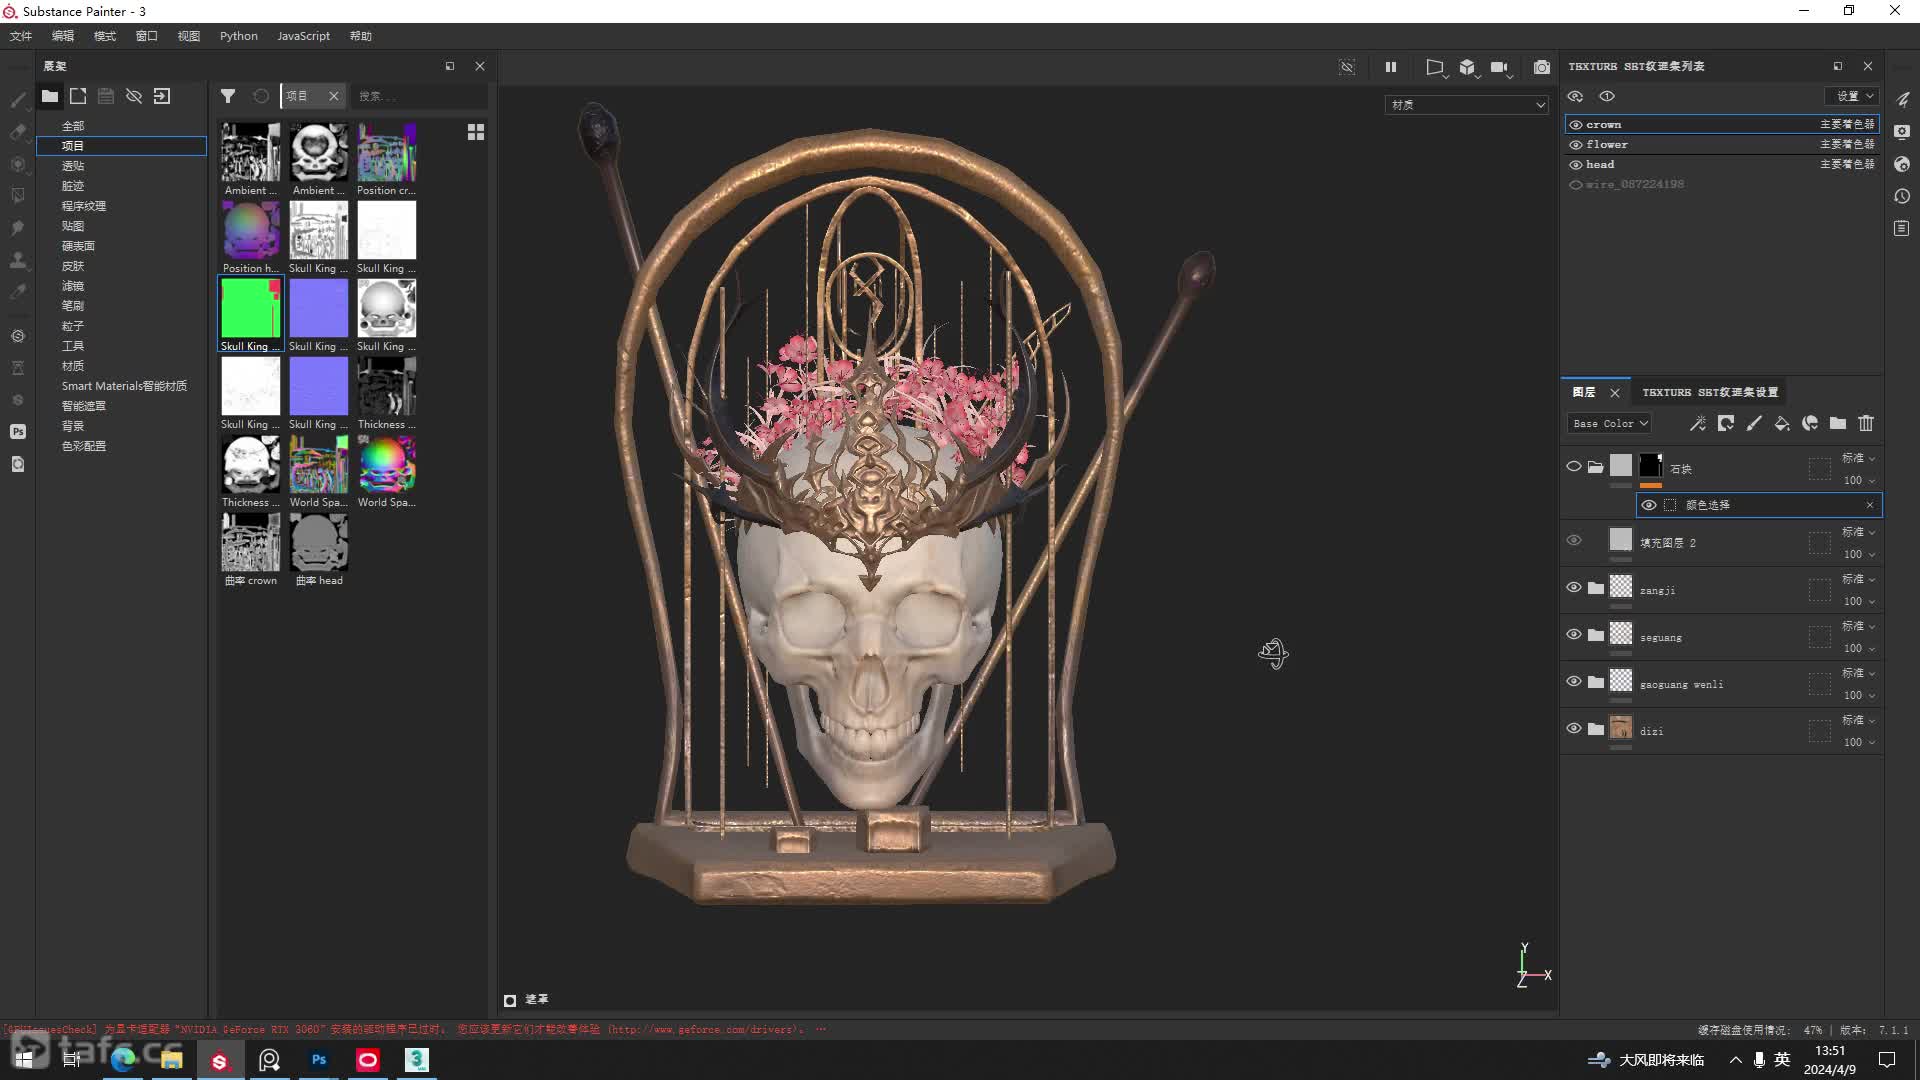Open blend mode dropdown for gaoguang wenli layer
The image size is (1920, 1080).
pos(1858,673)
